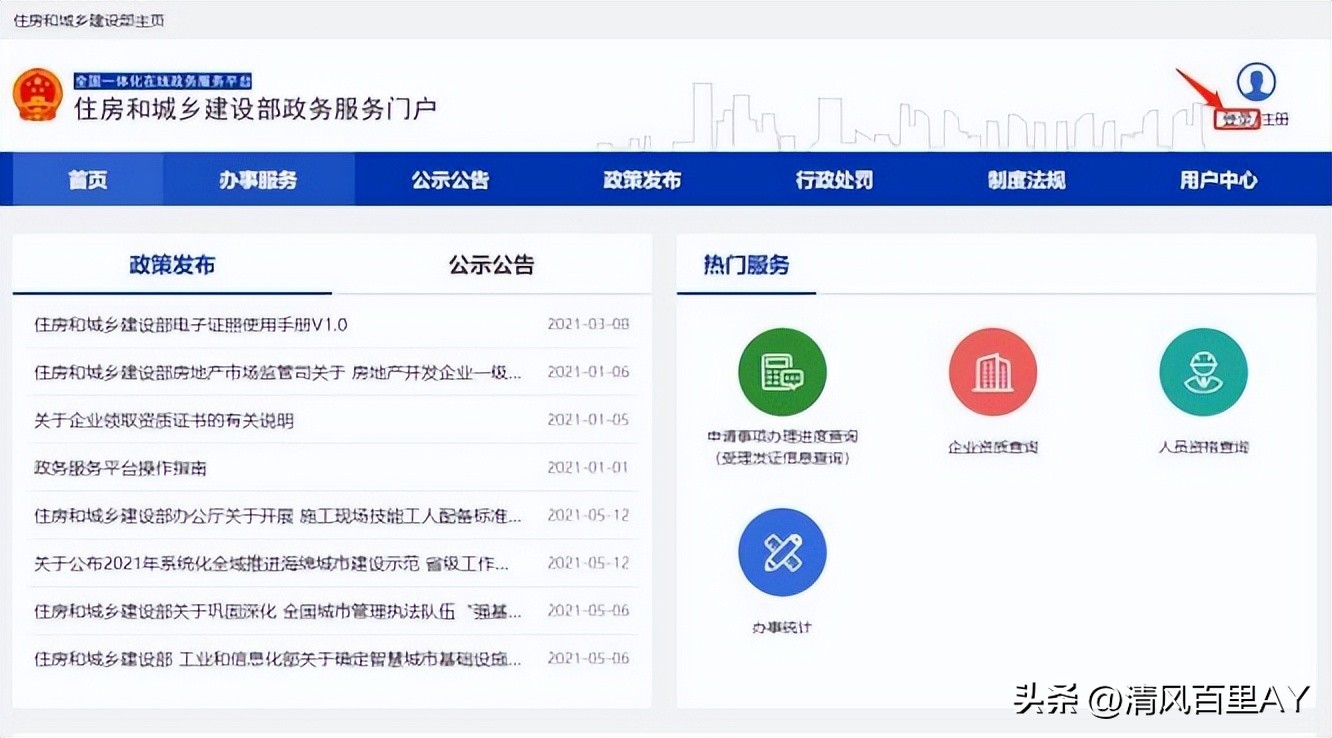Open the 行政处罚 navigation menu
The height and width of the screenshot is (738, 1332).
(834, 179)
